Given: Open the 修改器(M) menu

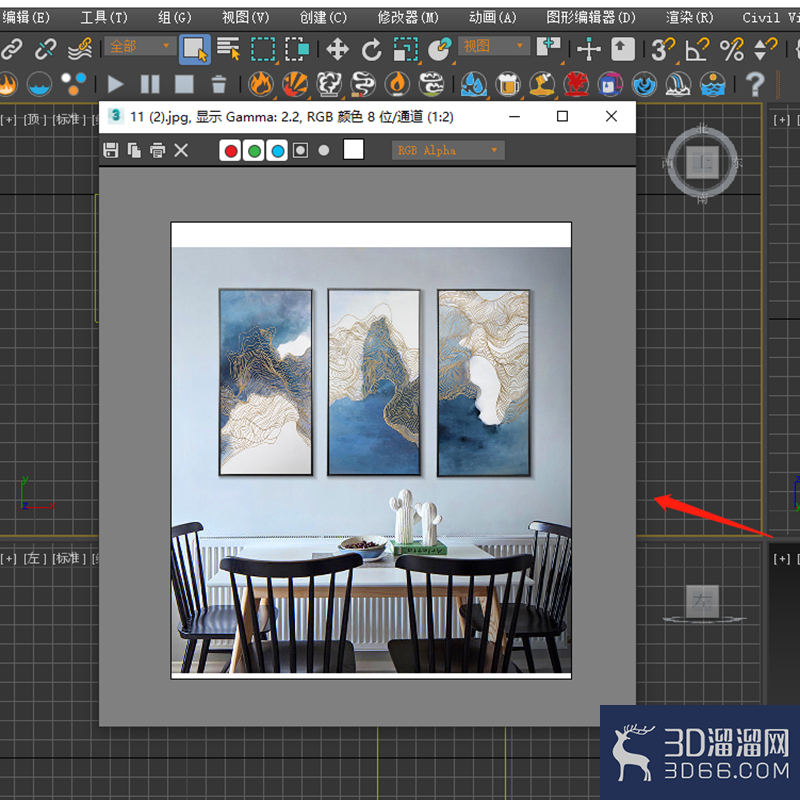Looking at the screenshot, I should (x=408, y=18).
